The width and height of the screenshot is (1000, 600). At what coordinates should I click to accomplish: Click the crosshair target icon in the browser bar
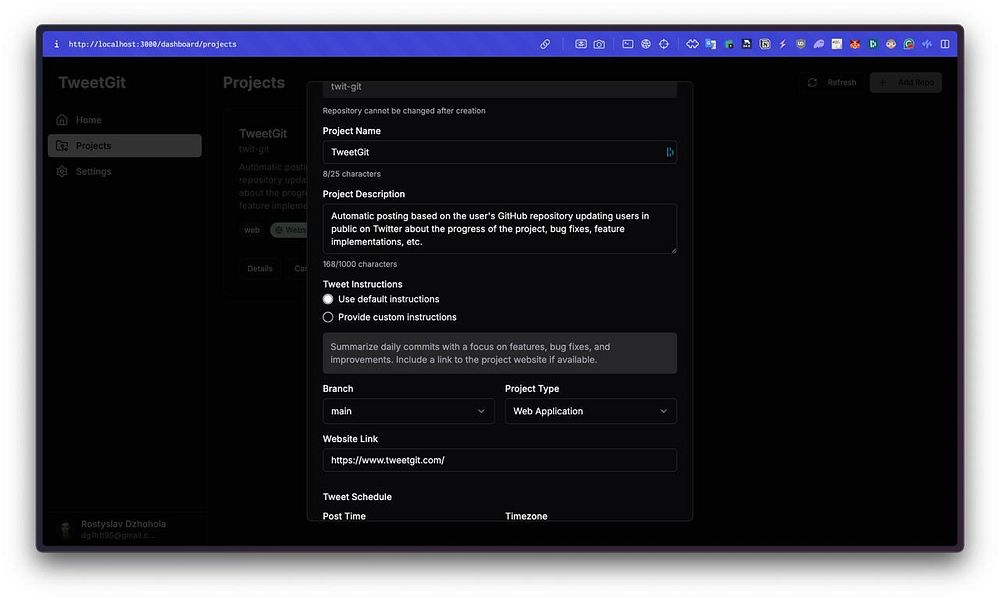tap(664, 44)
